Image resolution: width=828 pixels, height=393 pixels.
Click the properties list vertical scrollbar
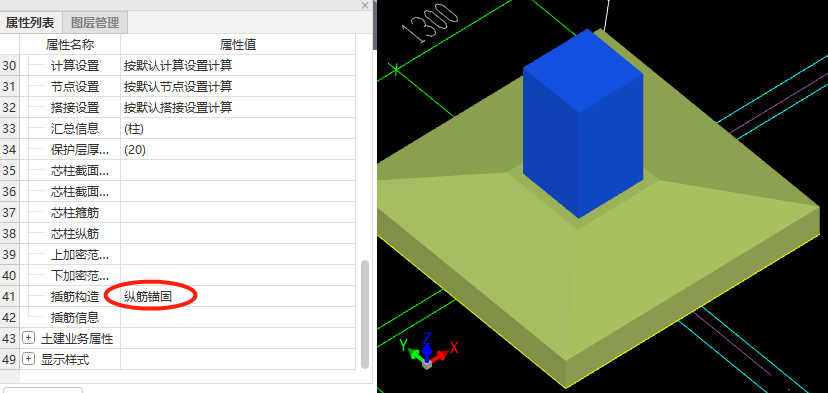point(365,314)
